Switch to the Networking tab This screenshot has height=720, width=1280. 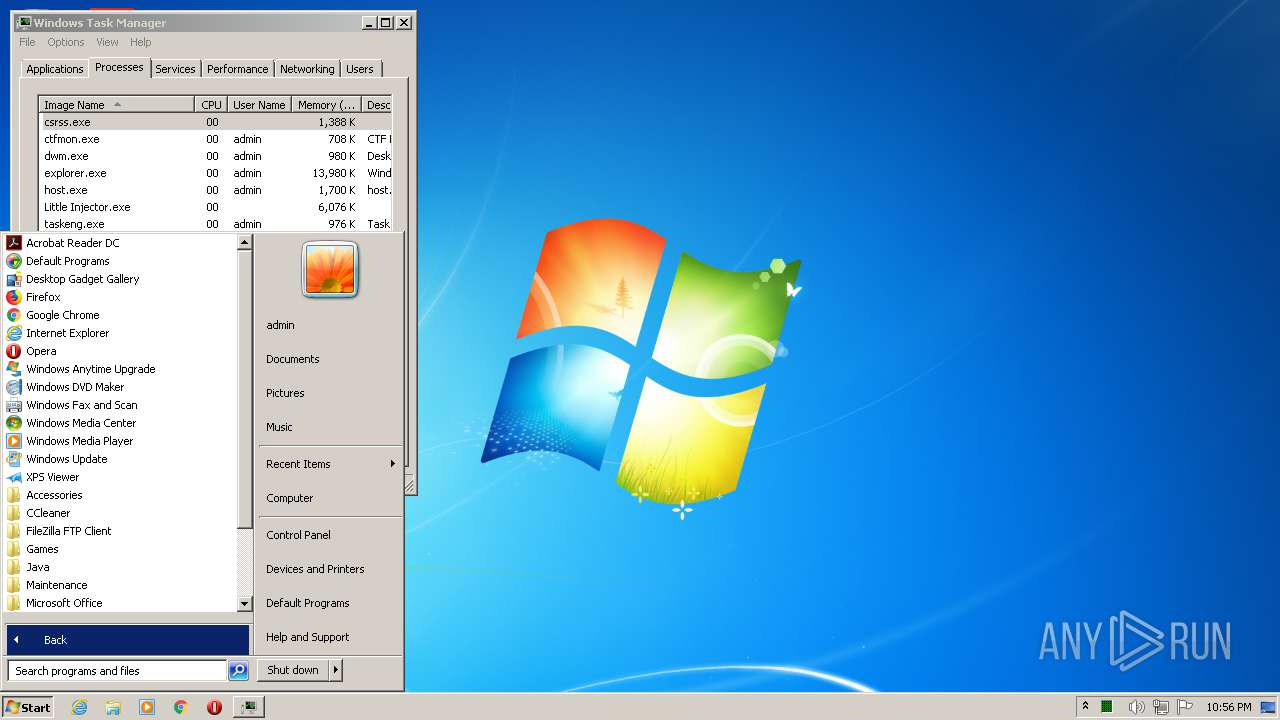[307, 69]
